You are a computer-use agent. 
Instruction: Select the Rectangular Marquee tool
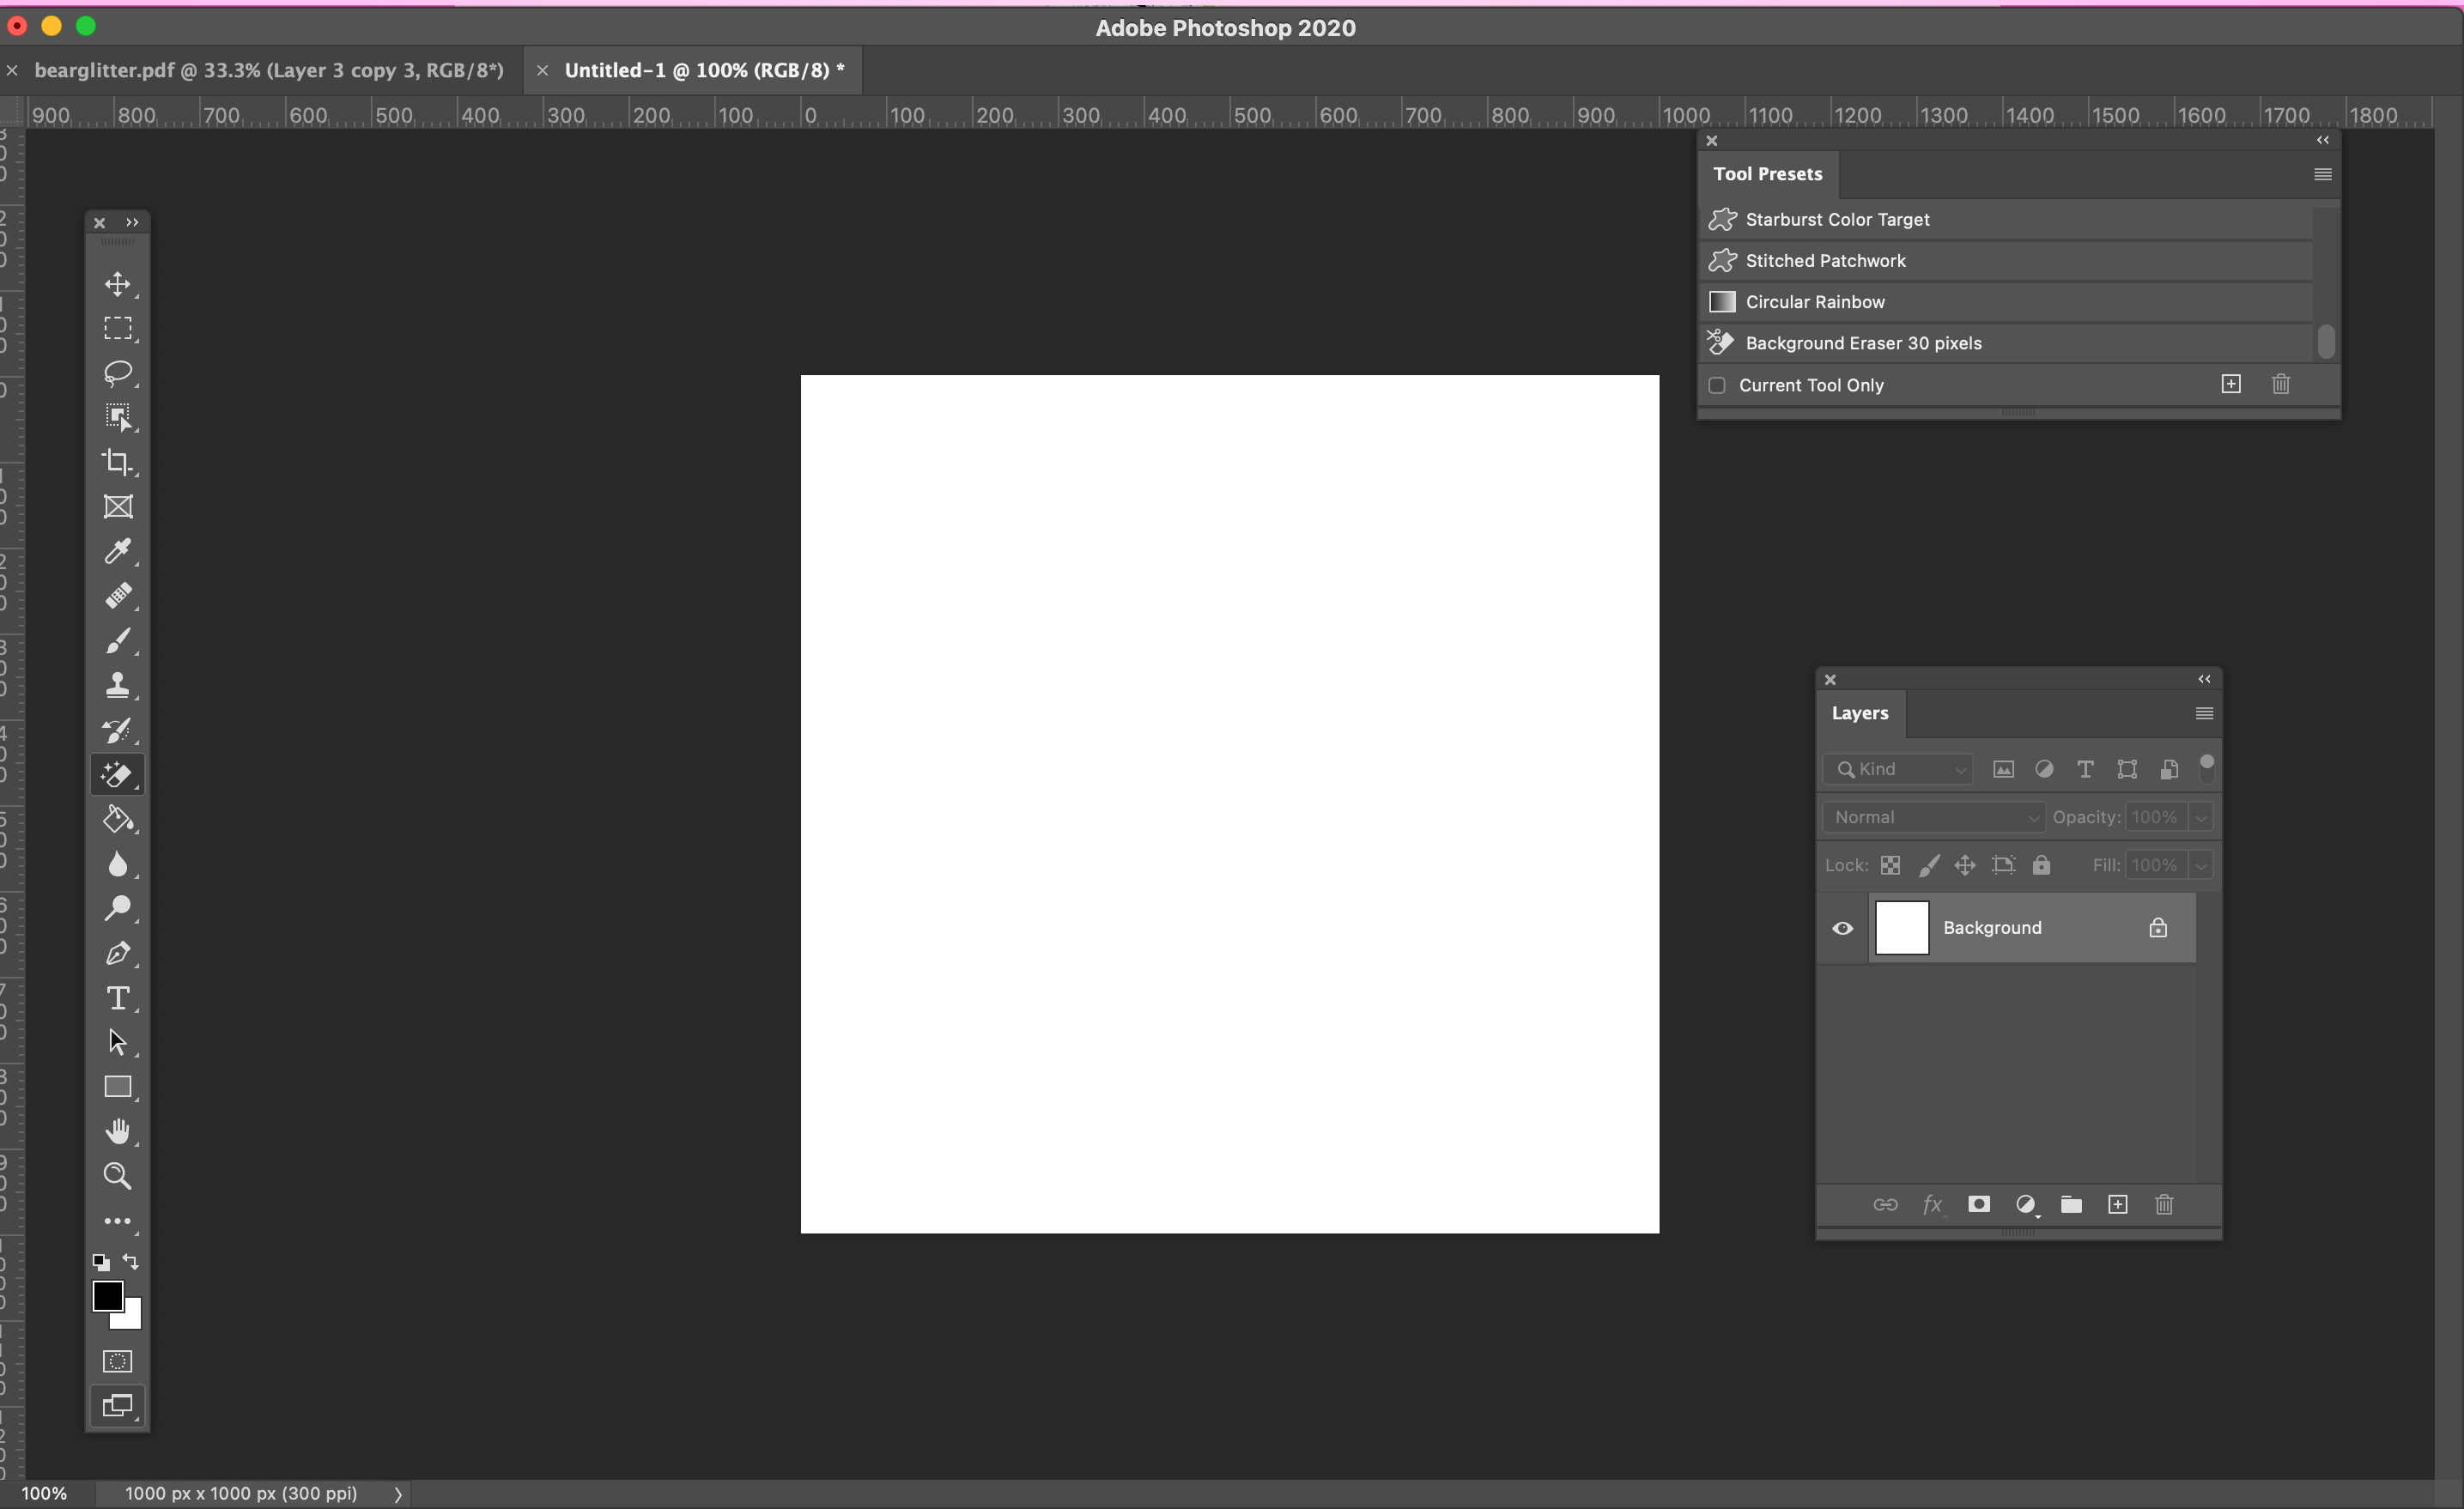[118, 329]
